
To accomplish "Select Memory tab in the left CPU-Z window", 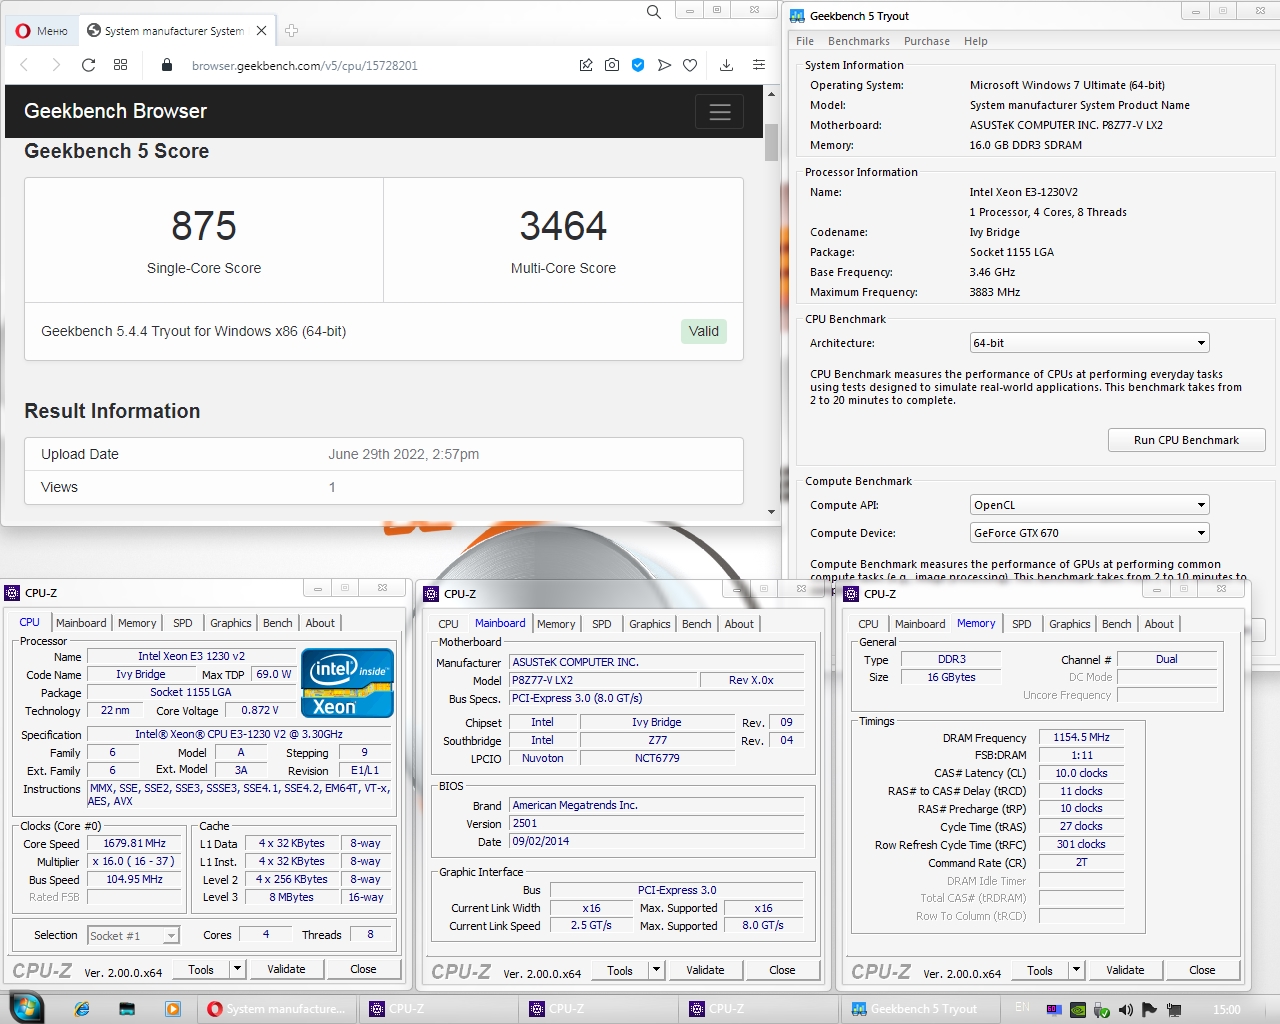I will click(x=137, y=623).
